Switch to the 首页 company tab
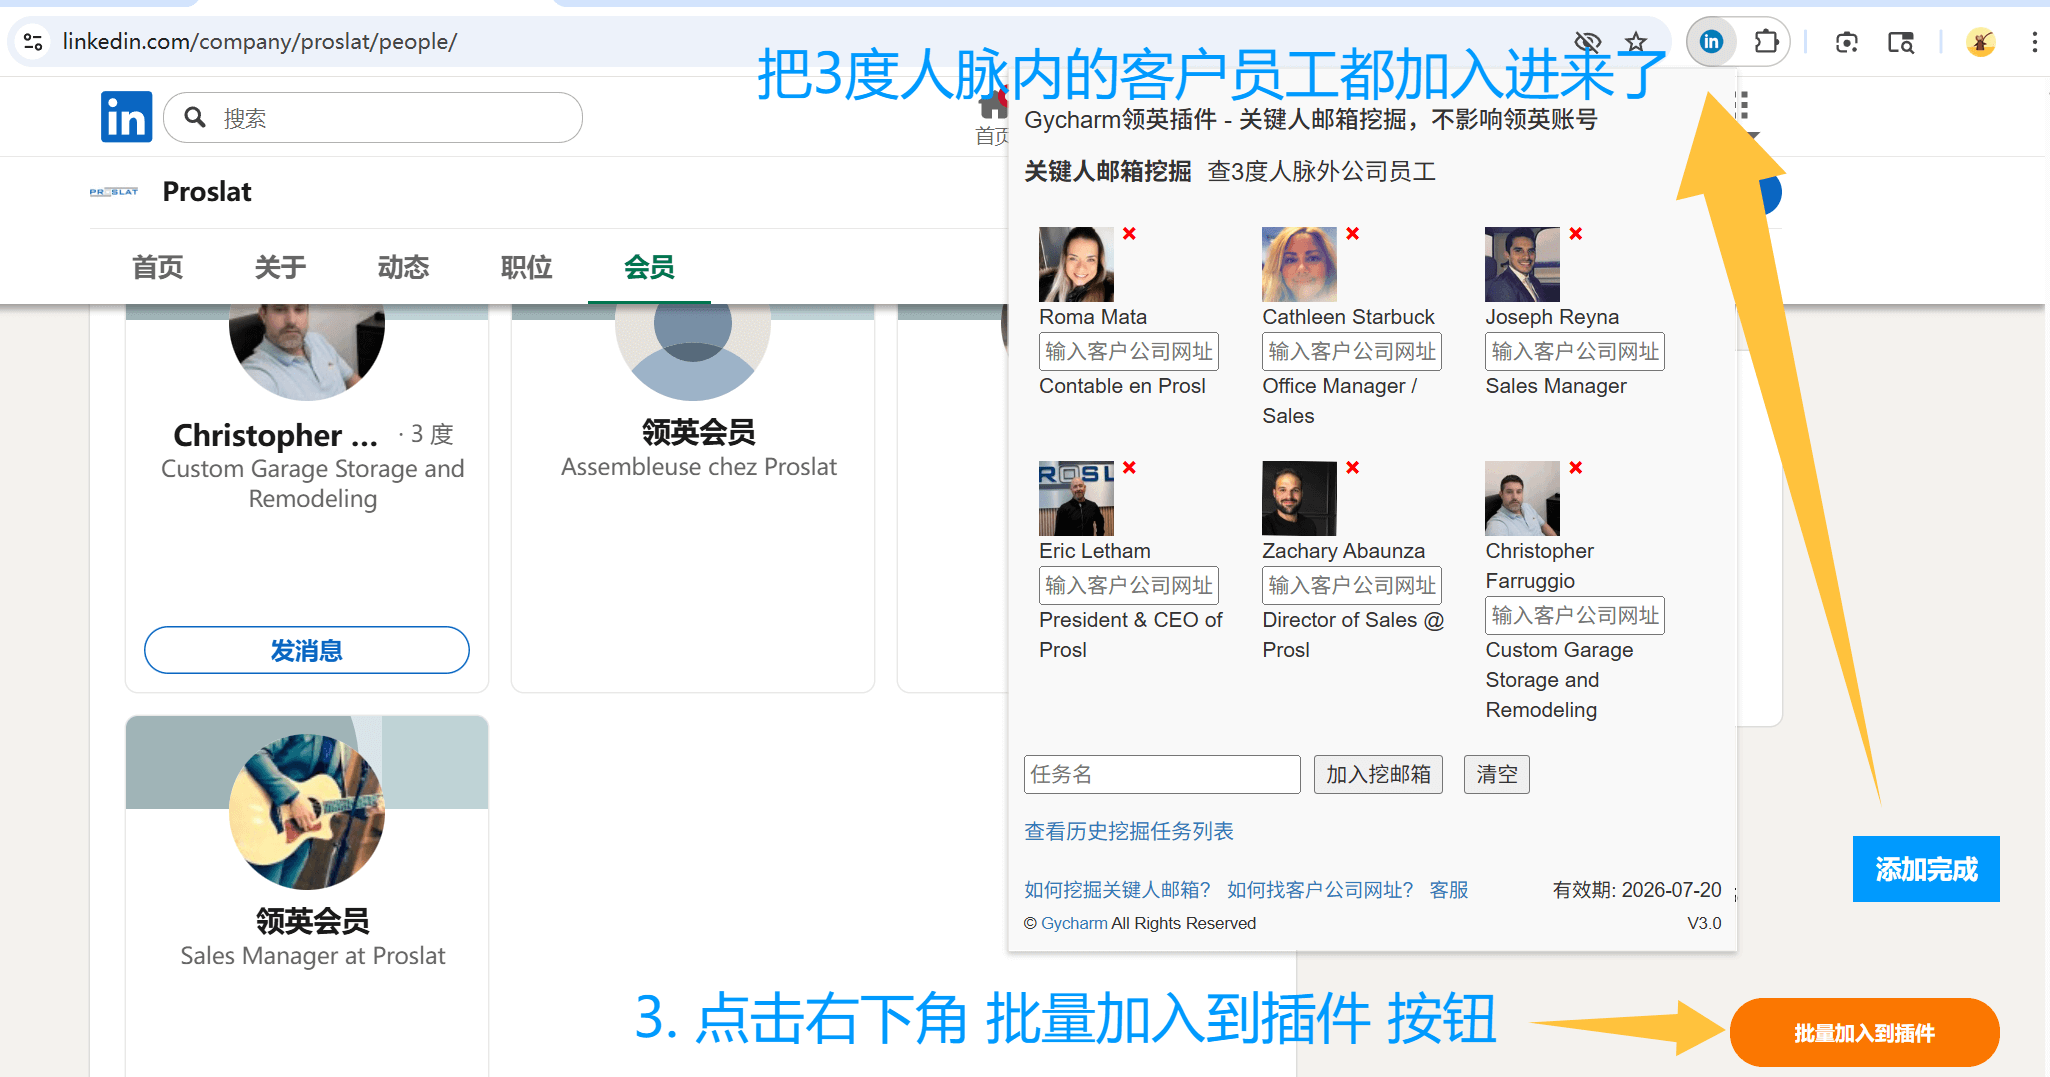 [x=158, y=267]
